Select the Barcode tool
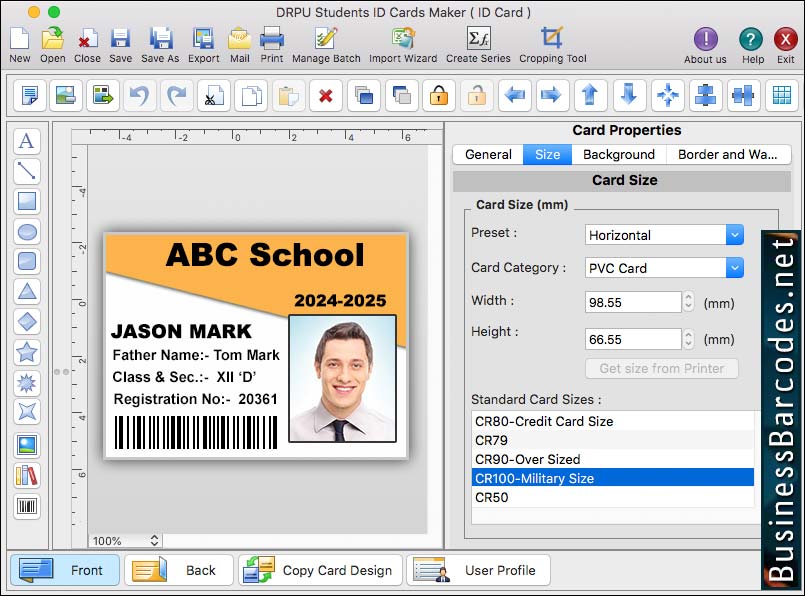The width and height of the screenshot is (805, 596). click(27, 506)
